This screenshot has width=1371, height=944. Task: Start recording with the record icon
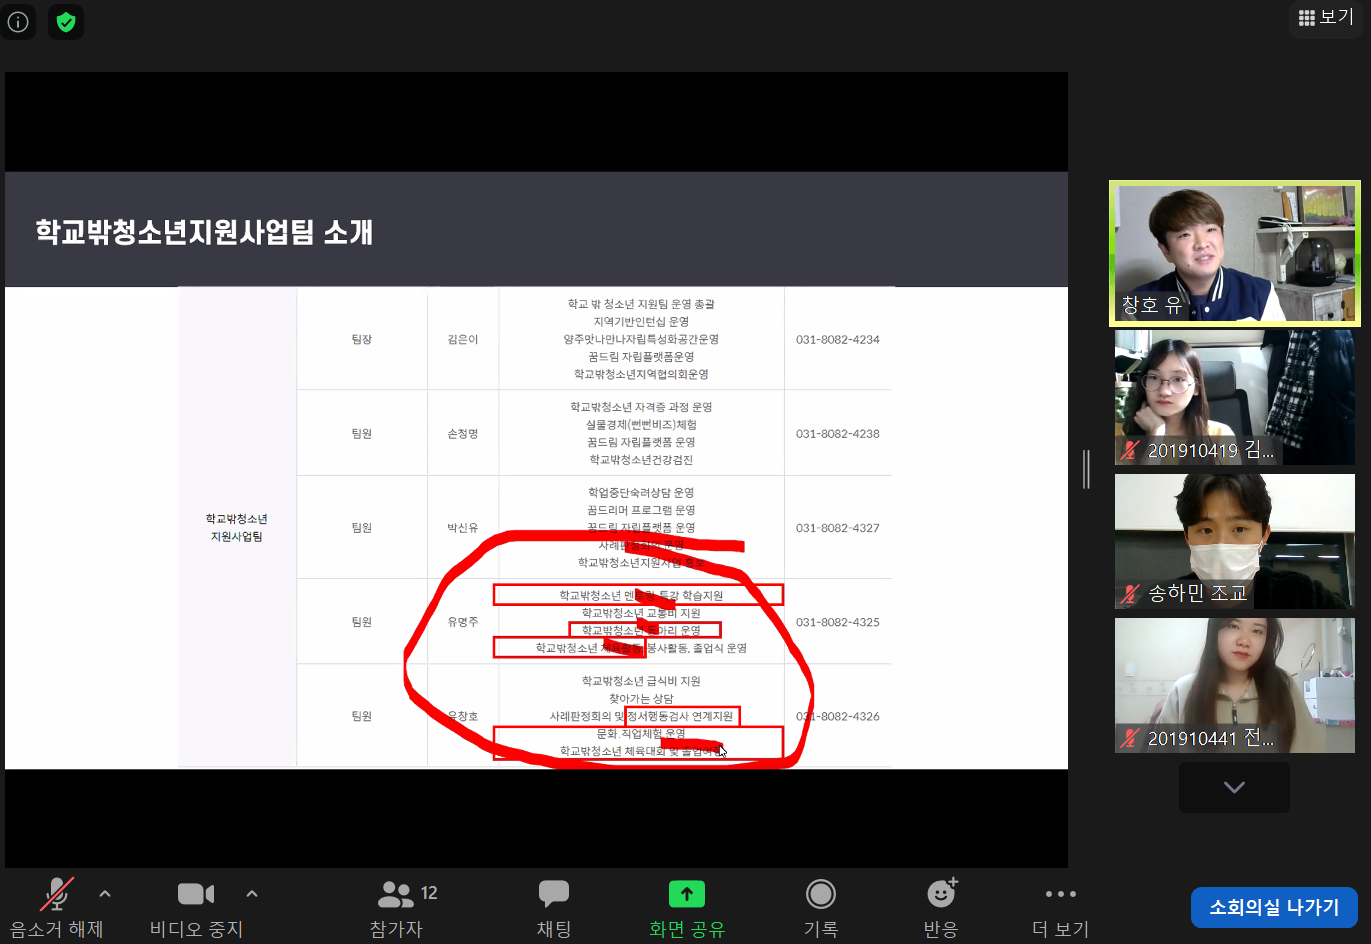point(820,894)
